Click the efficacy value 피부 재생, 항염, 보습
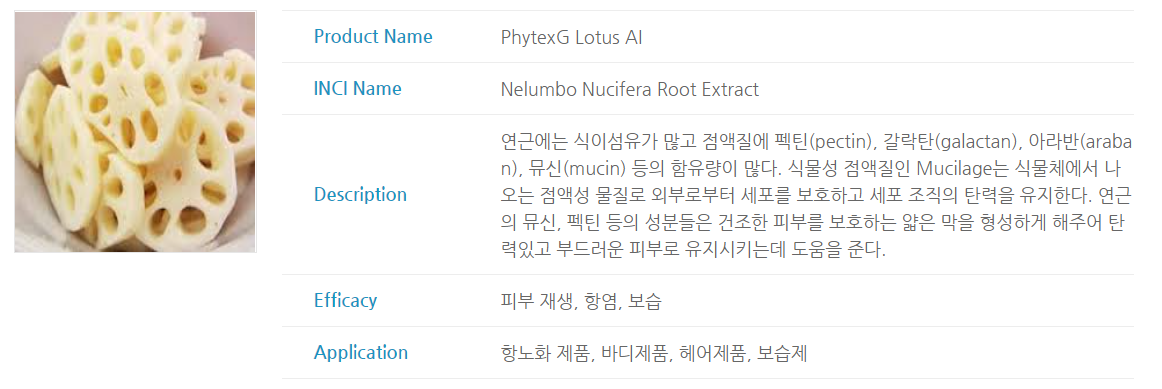The width and height of the screenshot is (1162, 389). click(x=581, y=302)
